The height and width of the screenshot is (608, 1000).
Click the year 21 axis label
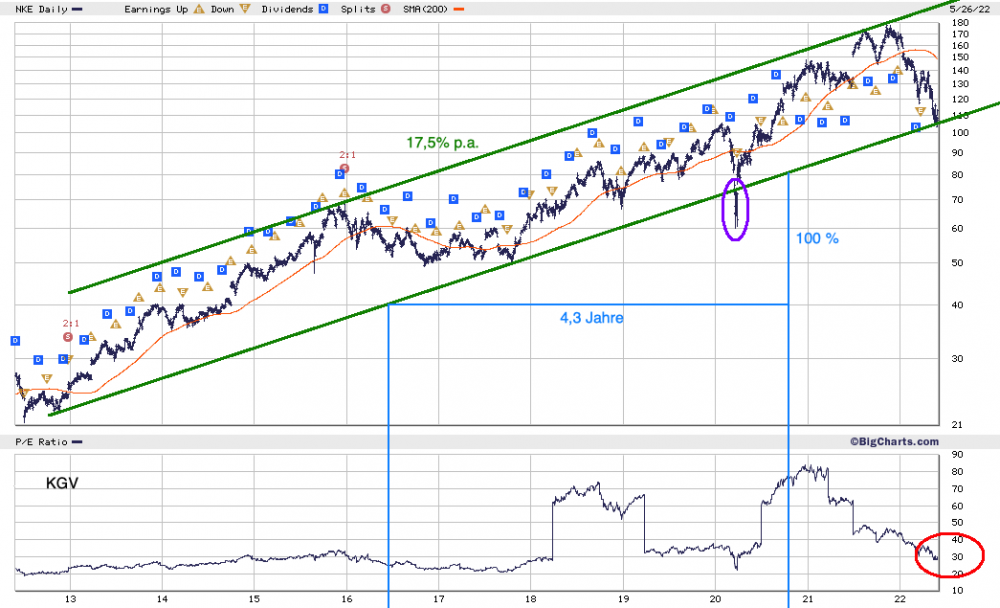point(807,599)
